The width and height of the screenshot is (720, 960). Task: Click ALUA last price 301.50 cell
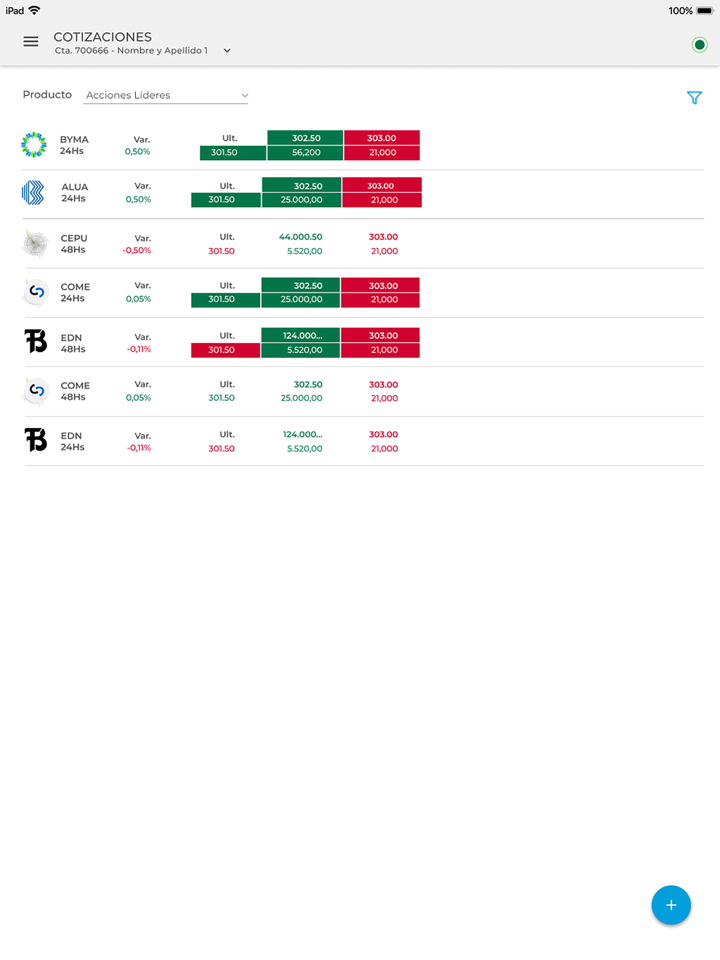(x=225, y=200)
